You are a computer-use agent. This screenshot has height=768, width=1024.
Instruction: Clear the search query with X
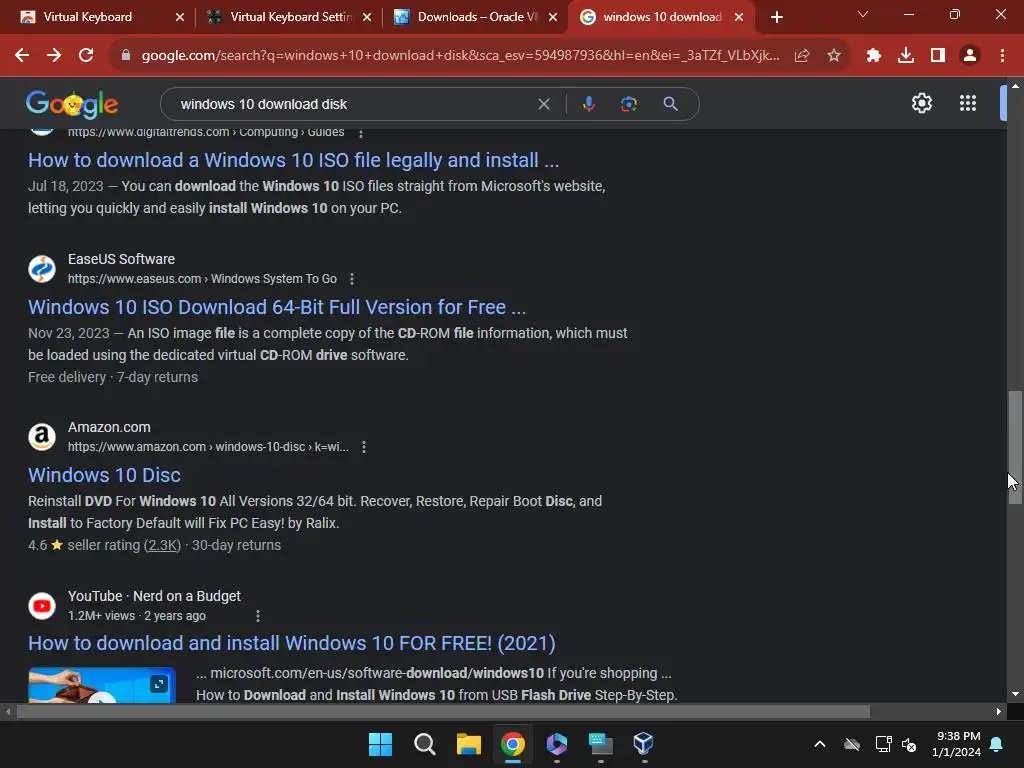tap(543, 104)
